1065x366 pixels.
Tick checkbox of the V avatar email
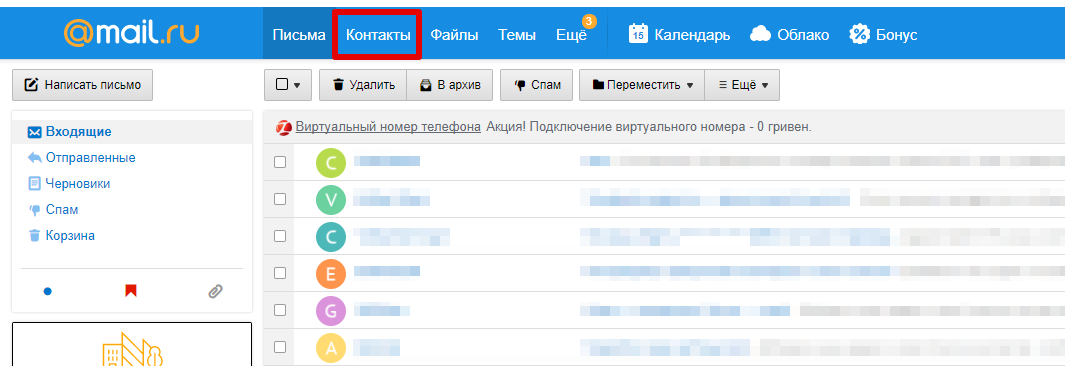[280, 199]
